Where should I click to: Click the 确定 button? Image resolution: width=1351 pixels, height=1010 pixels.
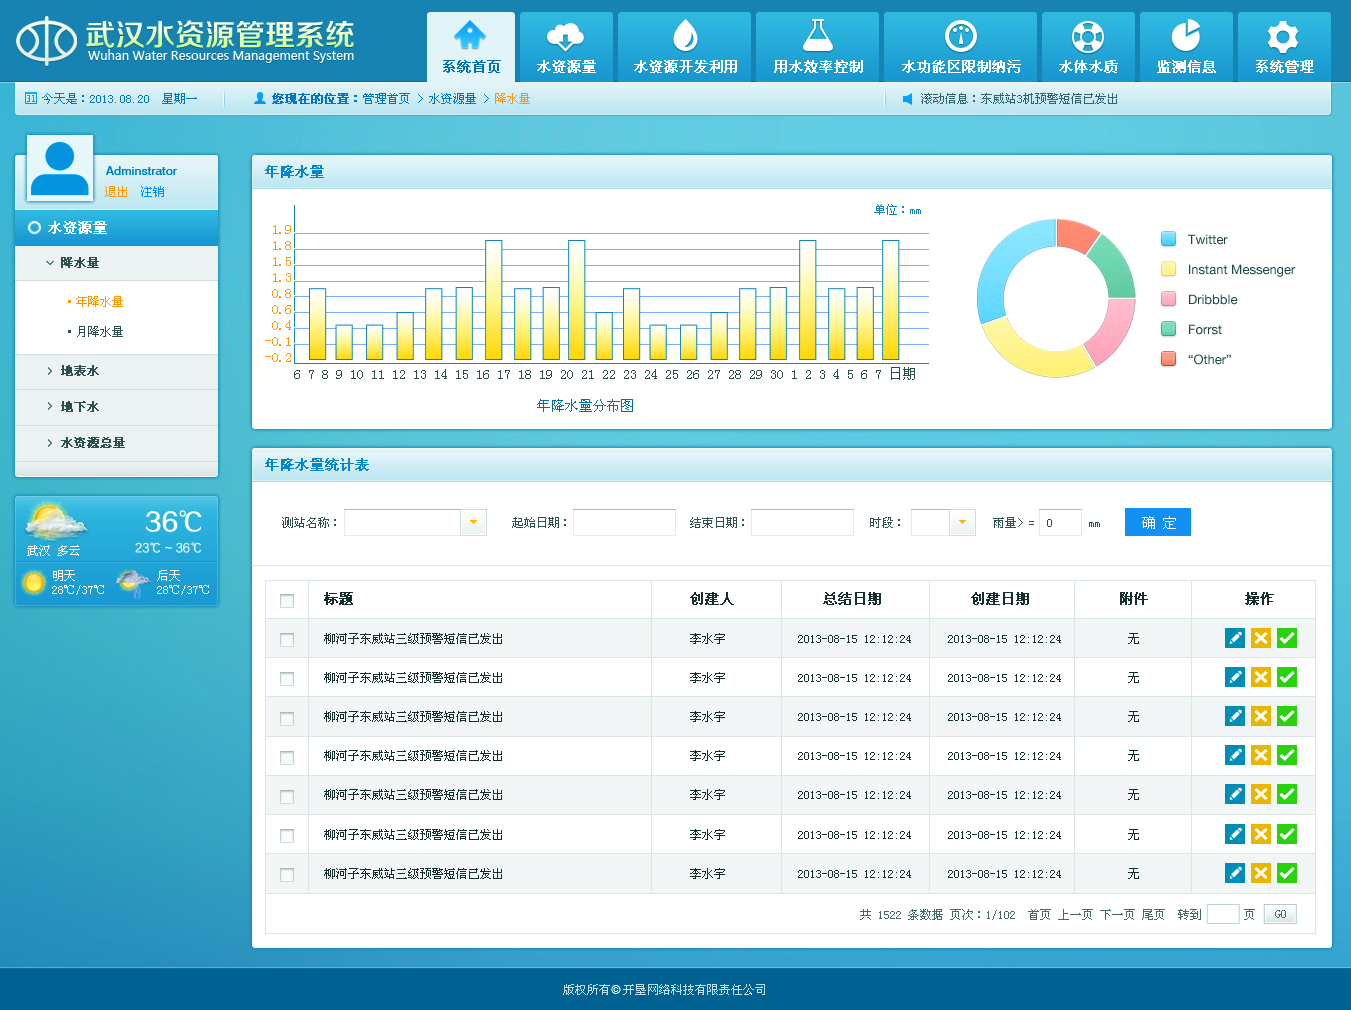pos(1158,522)
